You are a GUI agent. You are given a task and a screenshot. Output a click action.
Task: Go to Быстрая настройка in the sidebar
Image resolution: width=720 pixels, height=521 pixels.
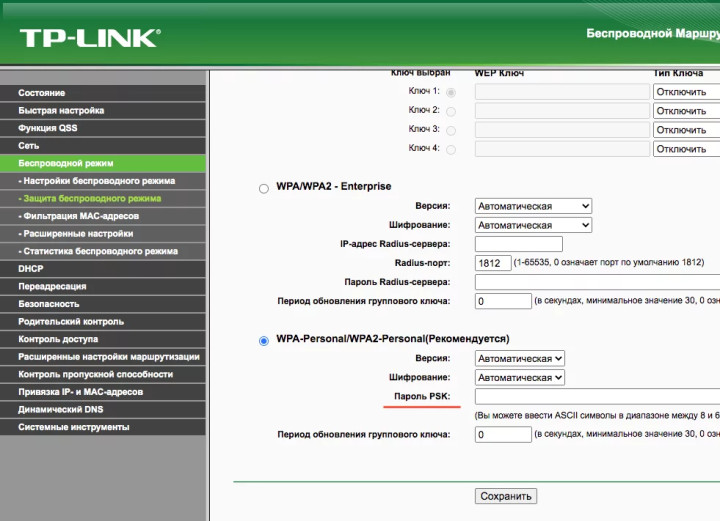pos(61,110)
